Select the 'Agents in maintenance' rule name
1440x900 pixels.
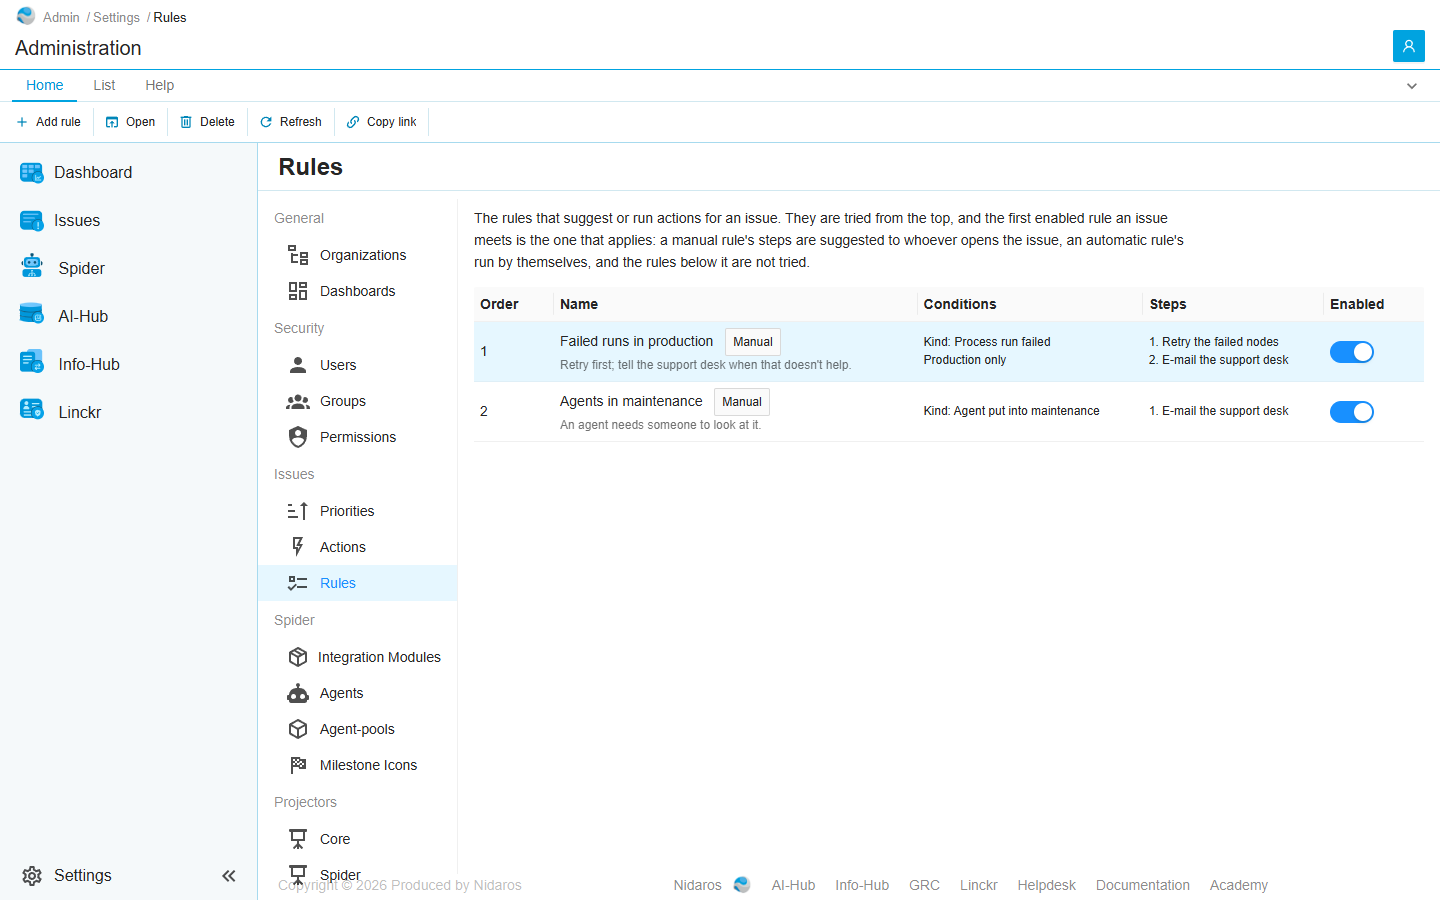631,401
